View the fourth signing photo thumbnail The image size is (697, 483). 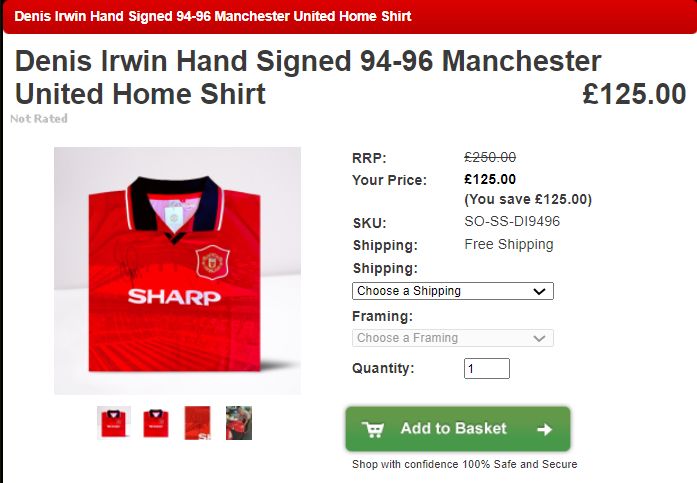point(239,423)
